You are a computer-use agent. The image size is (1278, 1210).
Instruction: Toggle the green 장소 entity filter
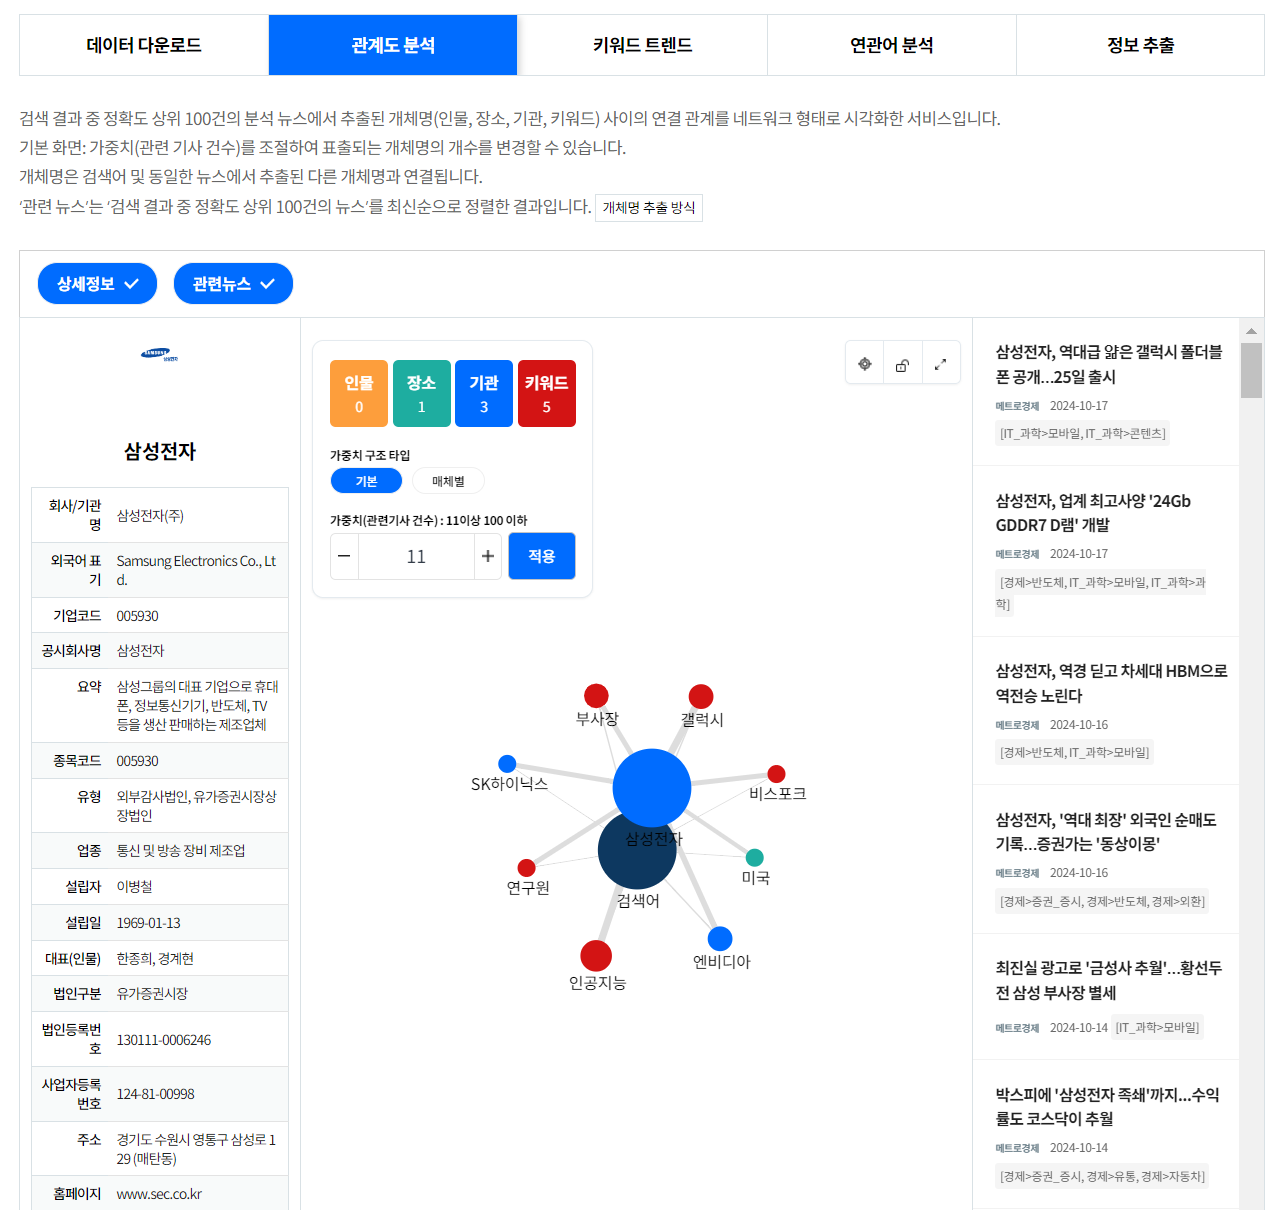pyautogui.click(x=421, y=393)
